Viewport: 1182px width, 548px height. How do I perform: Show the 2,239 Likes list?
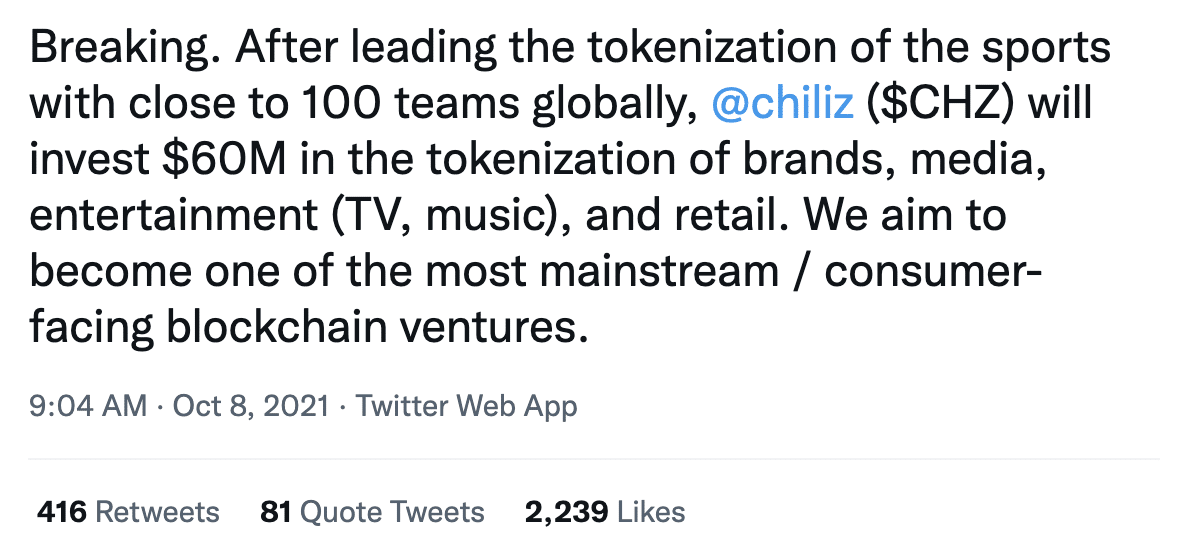point(605,513)
